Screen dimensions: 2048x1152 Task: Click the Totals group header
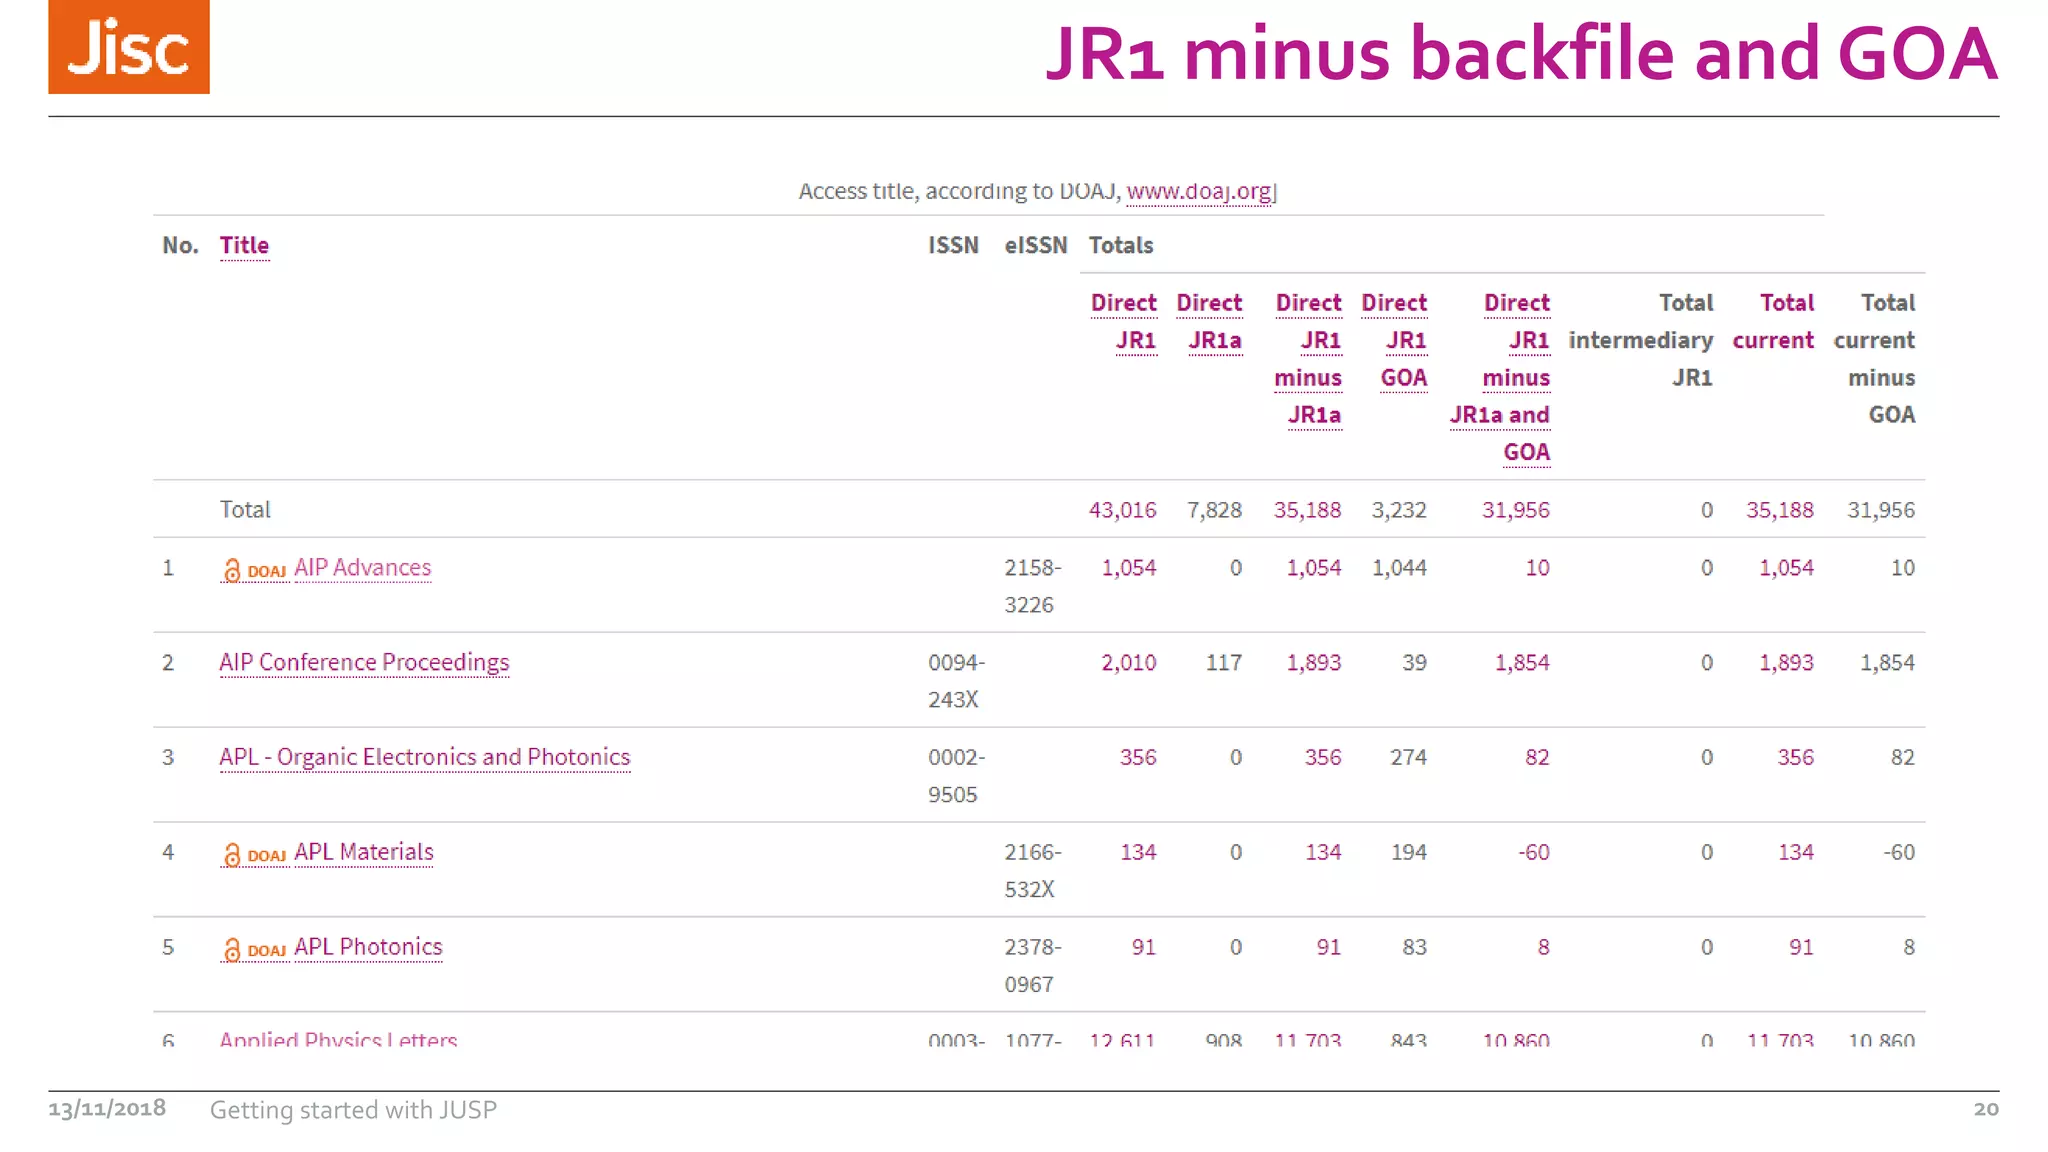coord(1120,245)
